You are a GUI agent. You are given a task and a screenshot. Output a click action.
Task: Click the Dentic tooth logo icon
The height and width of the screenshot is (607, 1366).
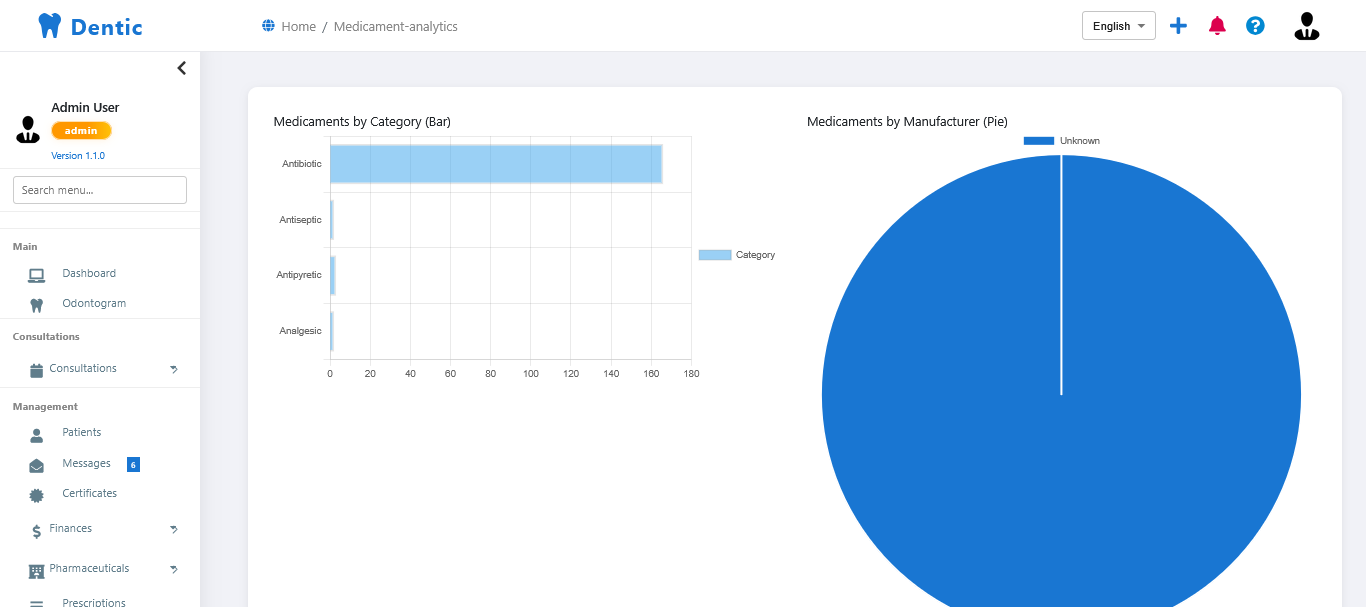[x=50, y=26]
